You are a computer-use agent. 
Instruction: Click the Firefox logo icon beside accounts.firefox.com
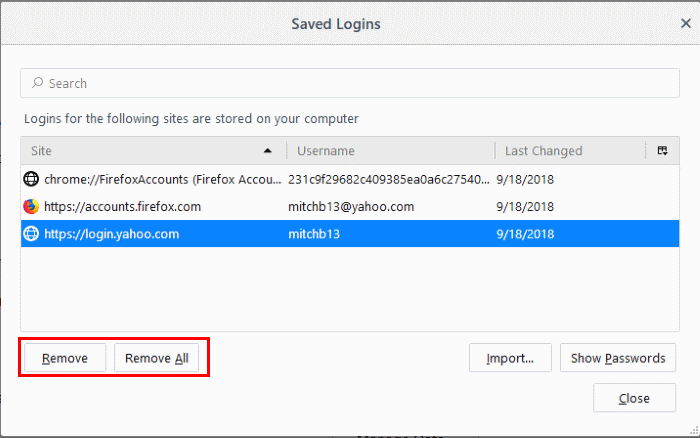click(x=31, y=206)
